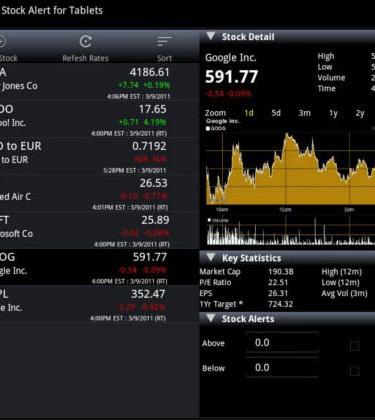The image size is (375, 420).
Task: Enable the Below alert checkbox
Action: tap(355, 371)
